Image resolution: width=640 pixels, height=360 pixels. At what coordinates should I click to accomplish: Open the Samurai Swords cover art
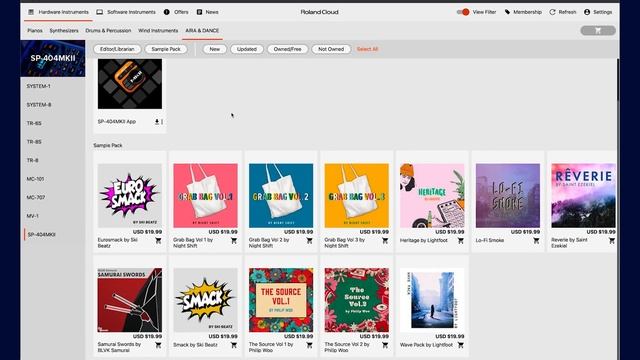[x=130, y=300]
